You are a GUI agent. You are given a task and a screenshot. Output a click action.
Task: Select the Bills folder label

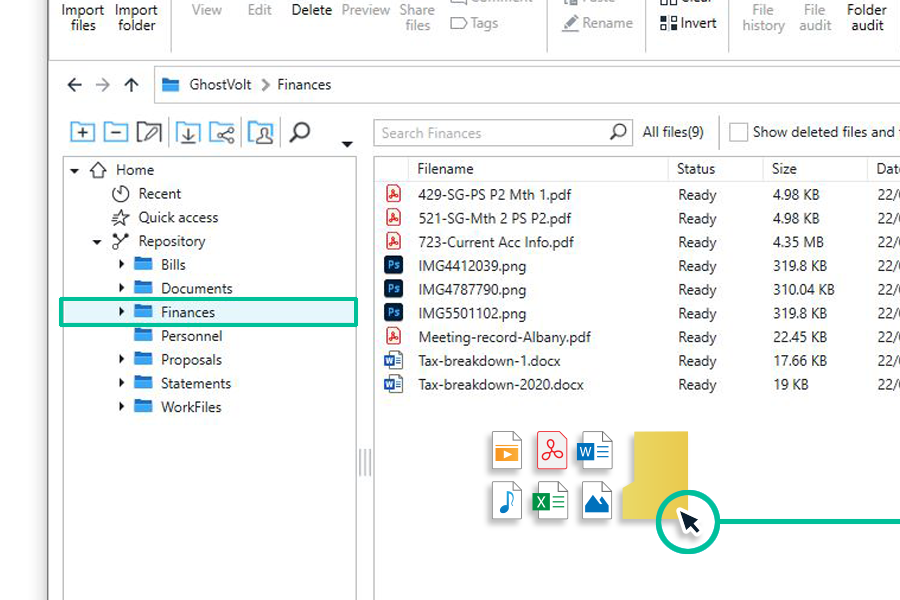tap(173, 265)
